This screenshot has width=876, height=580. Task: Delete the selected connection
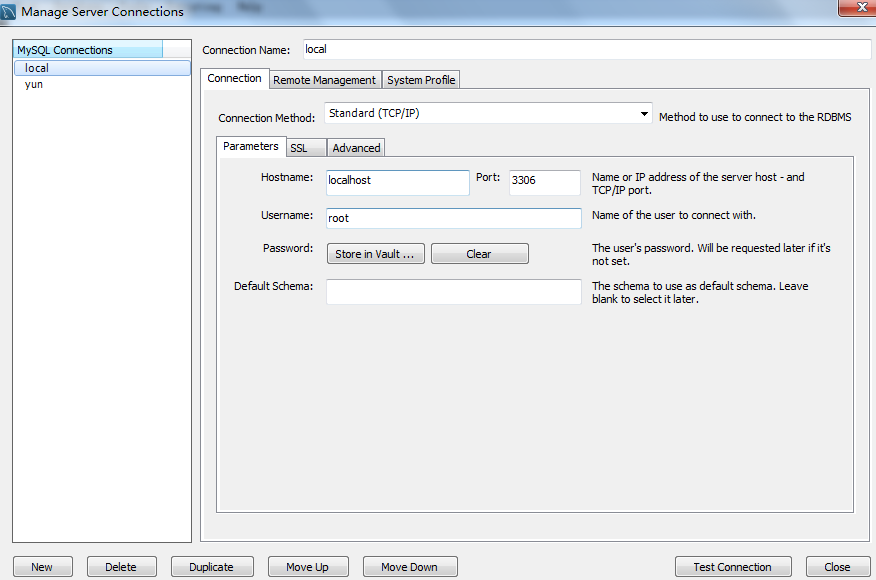[x=121, y=567]
